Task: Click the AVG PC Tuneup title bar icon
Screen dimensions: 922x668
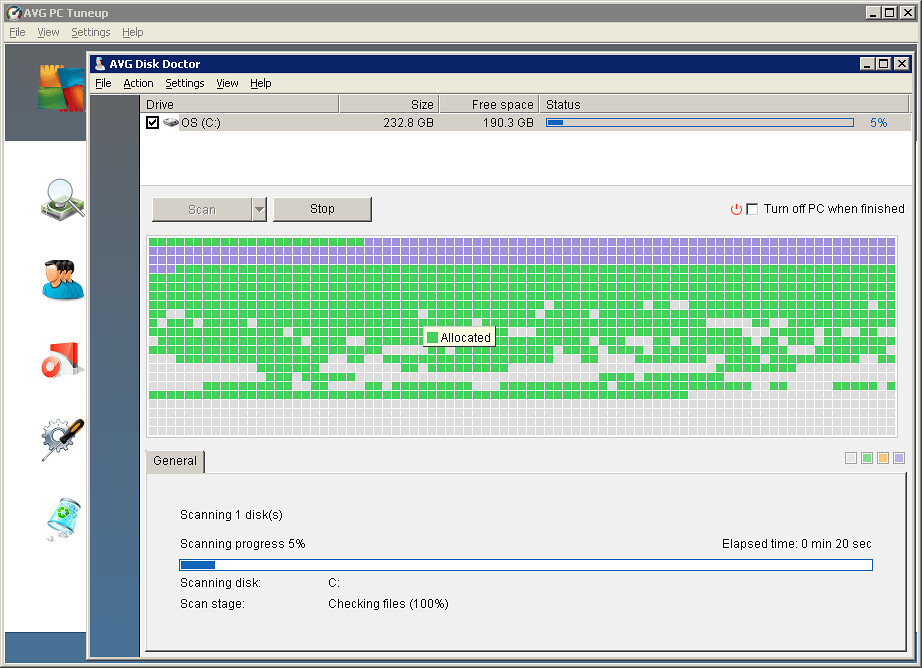Action: [14, 12]
